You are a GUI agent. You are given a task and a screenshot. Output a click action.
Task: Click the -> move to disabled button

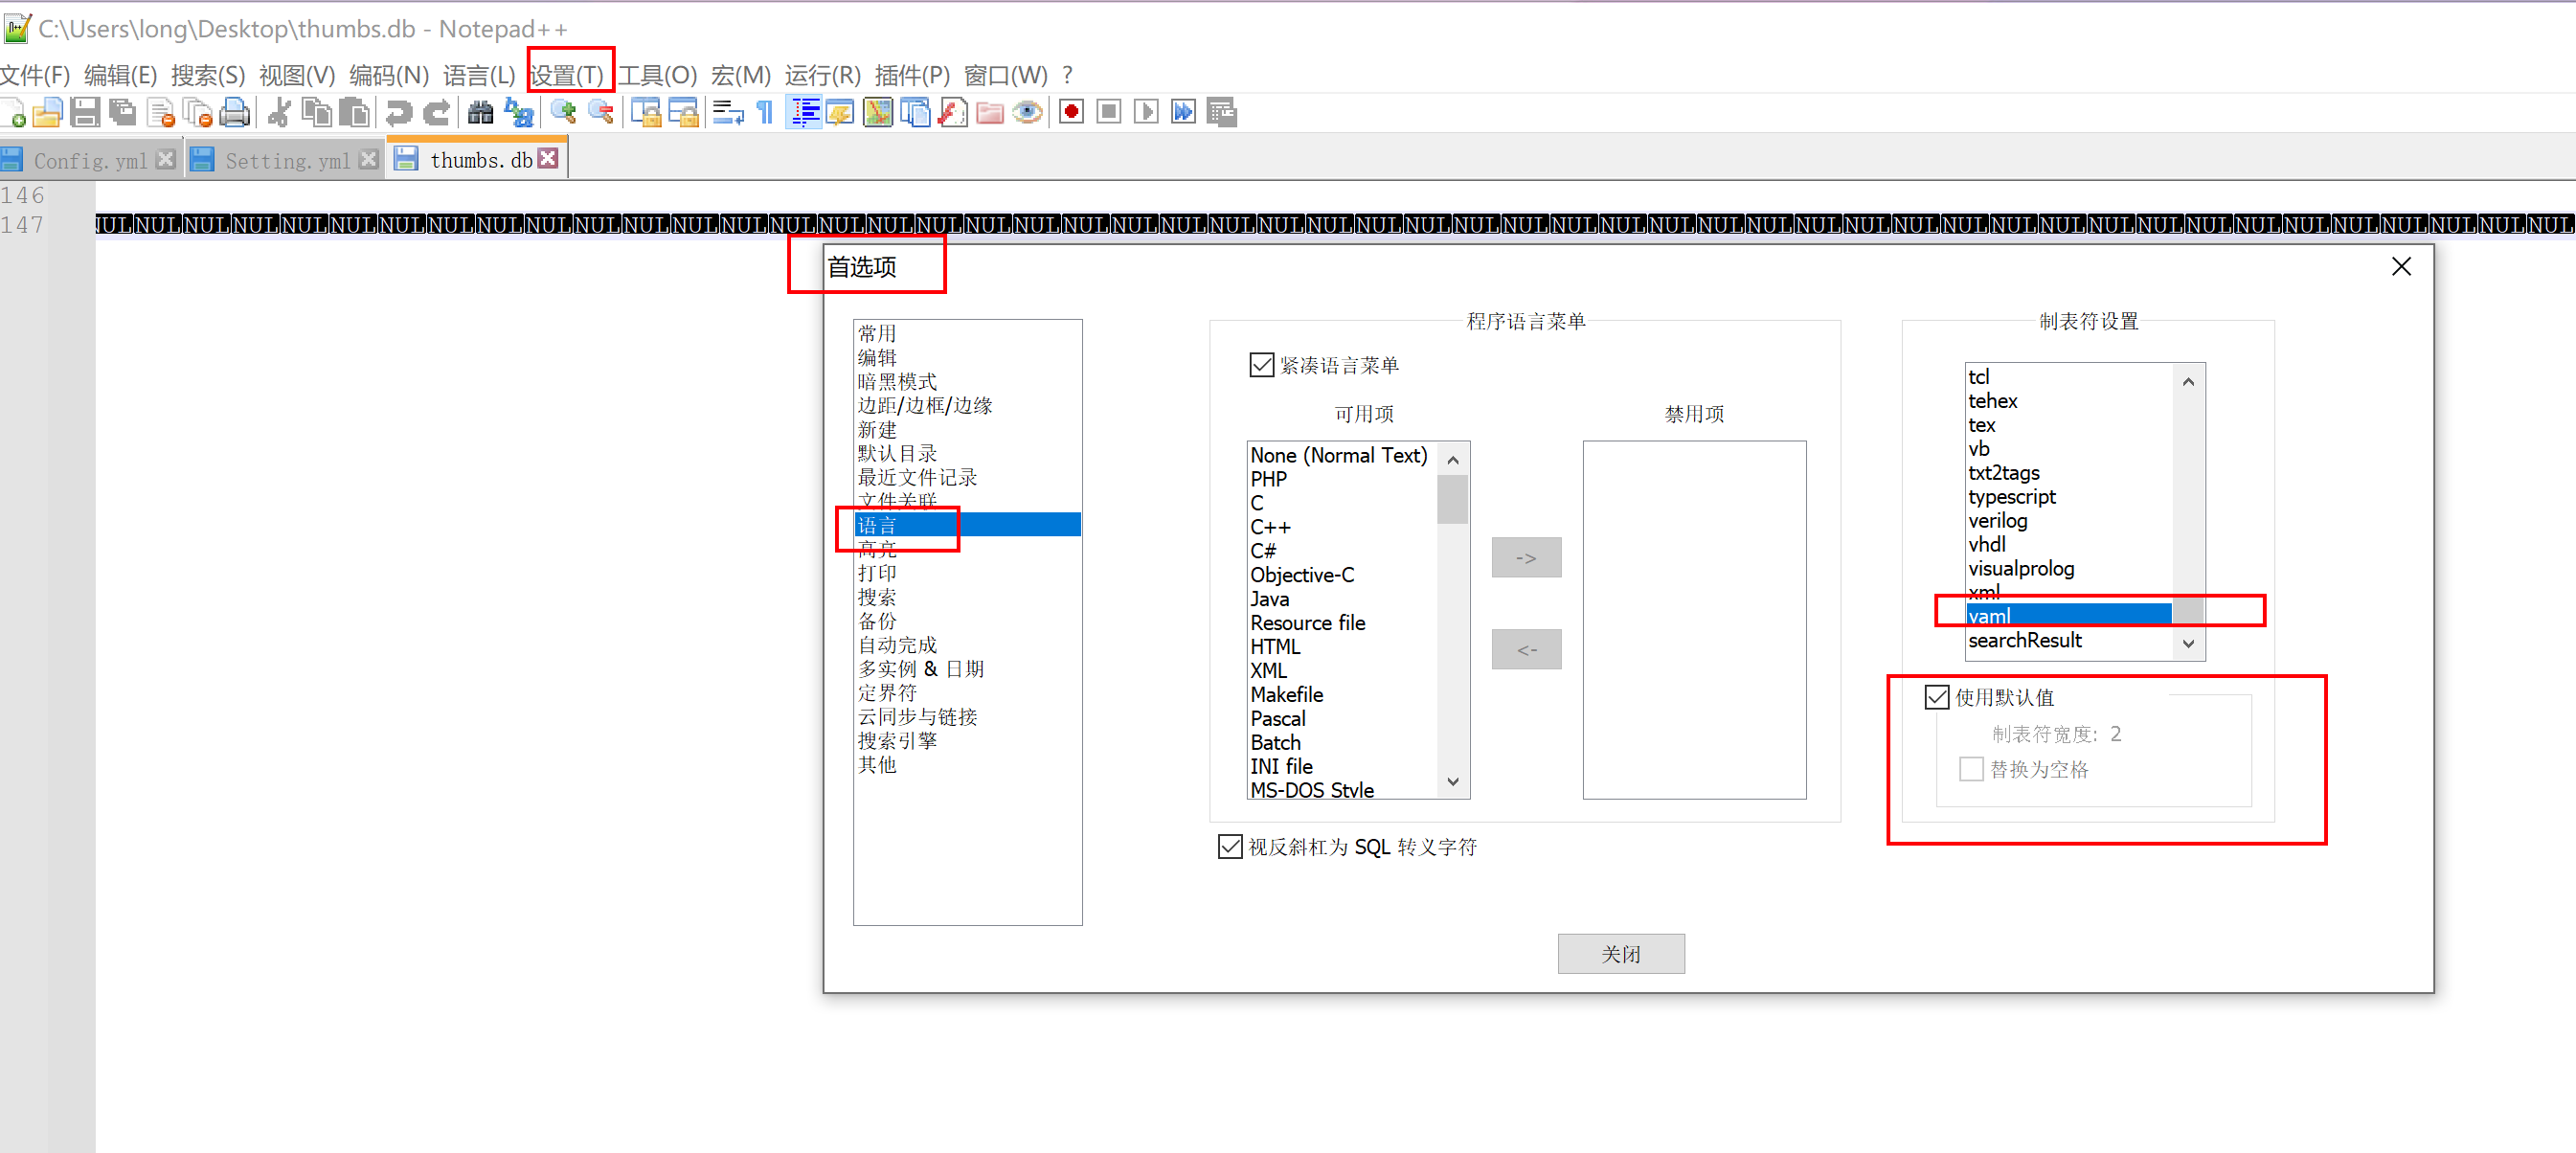tap(1526, 558)
